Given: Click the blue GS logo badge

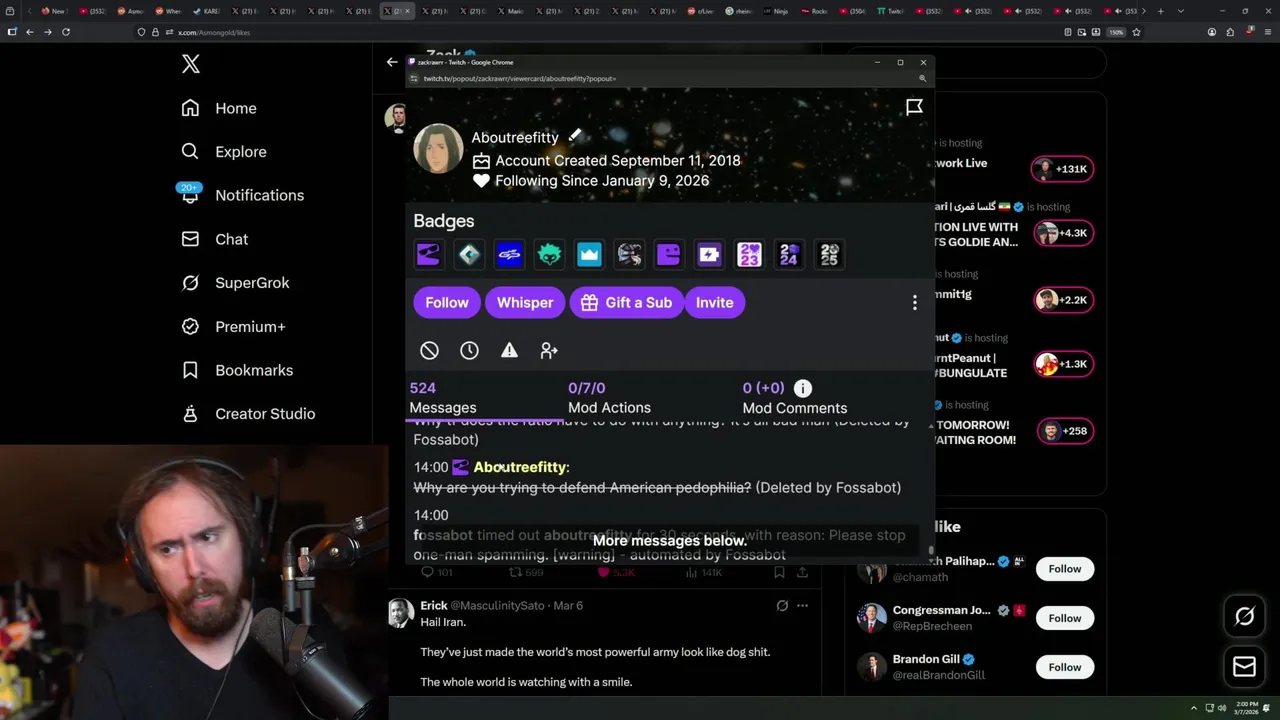Looking at the screenshot, I should pyautogui.click(x=509, y=255).
